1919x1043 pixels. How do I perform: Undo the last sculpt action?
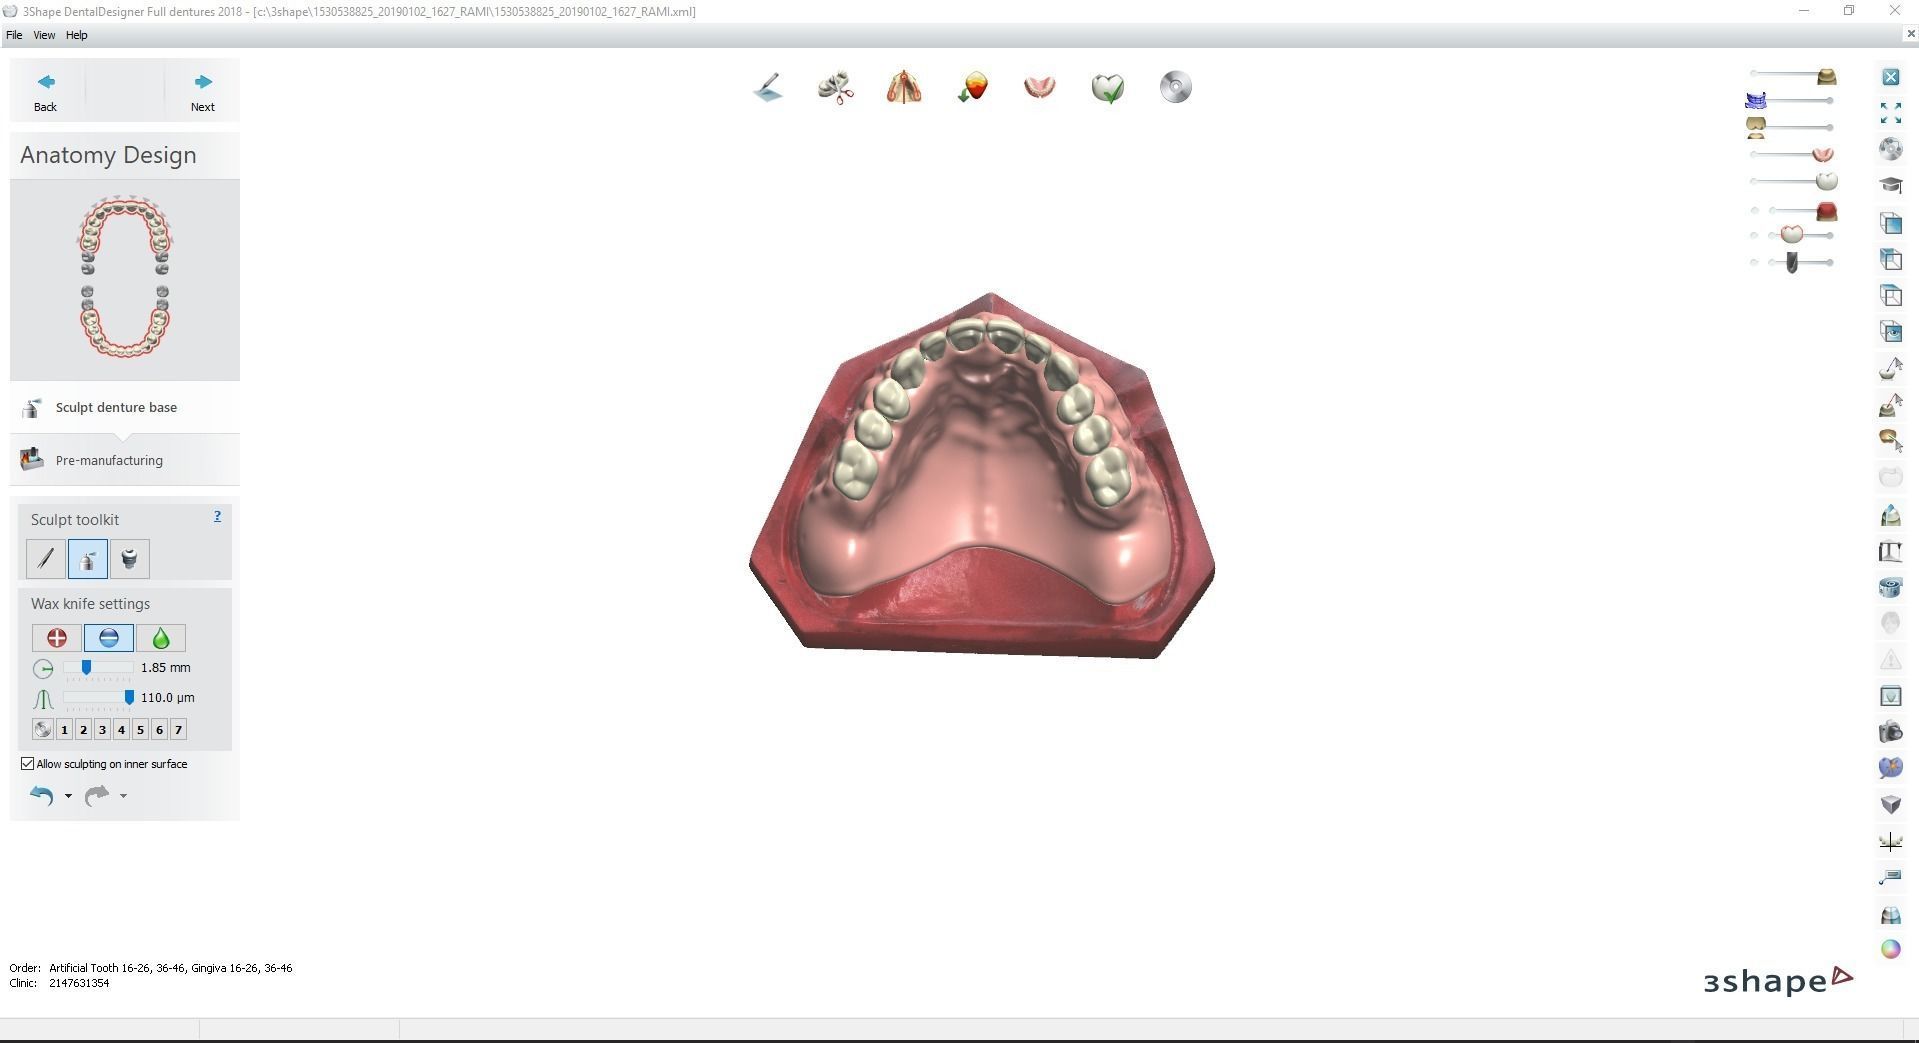[x=42, y=796]
